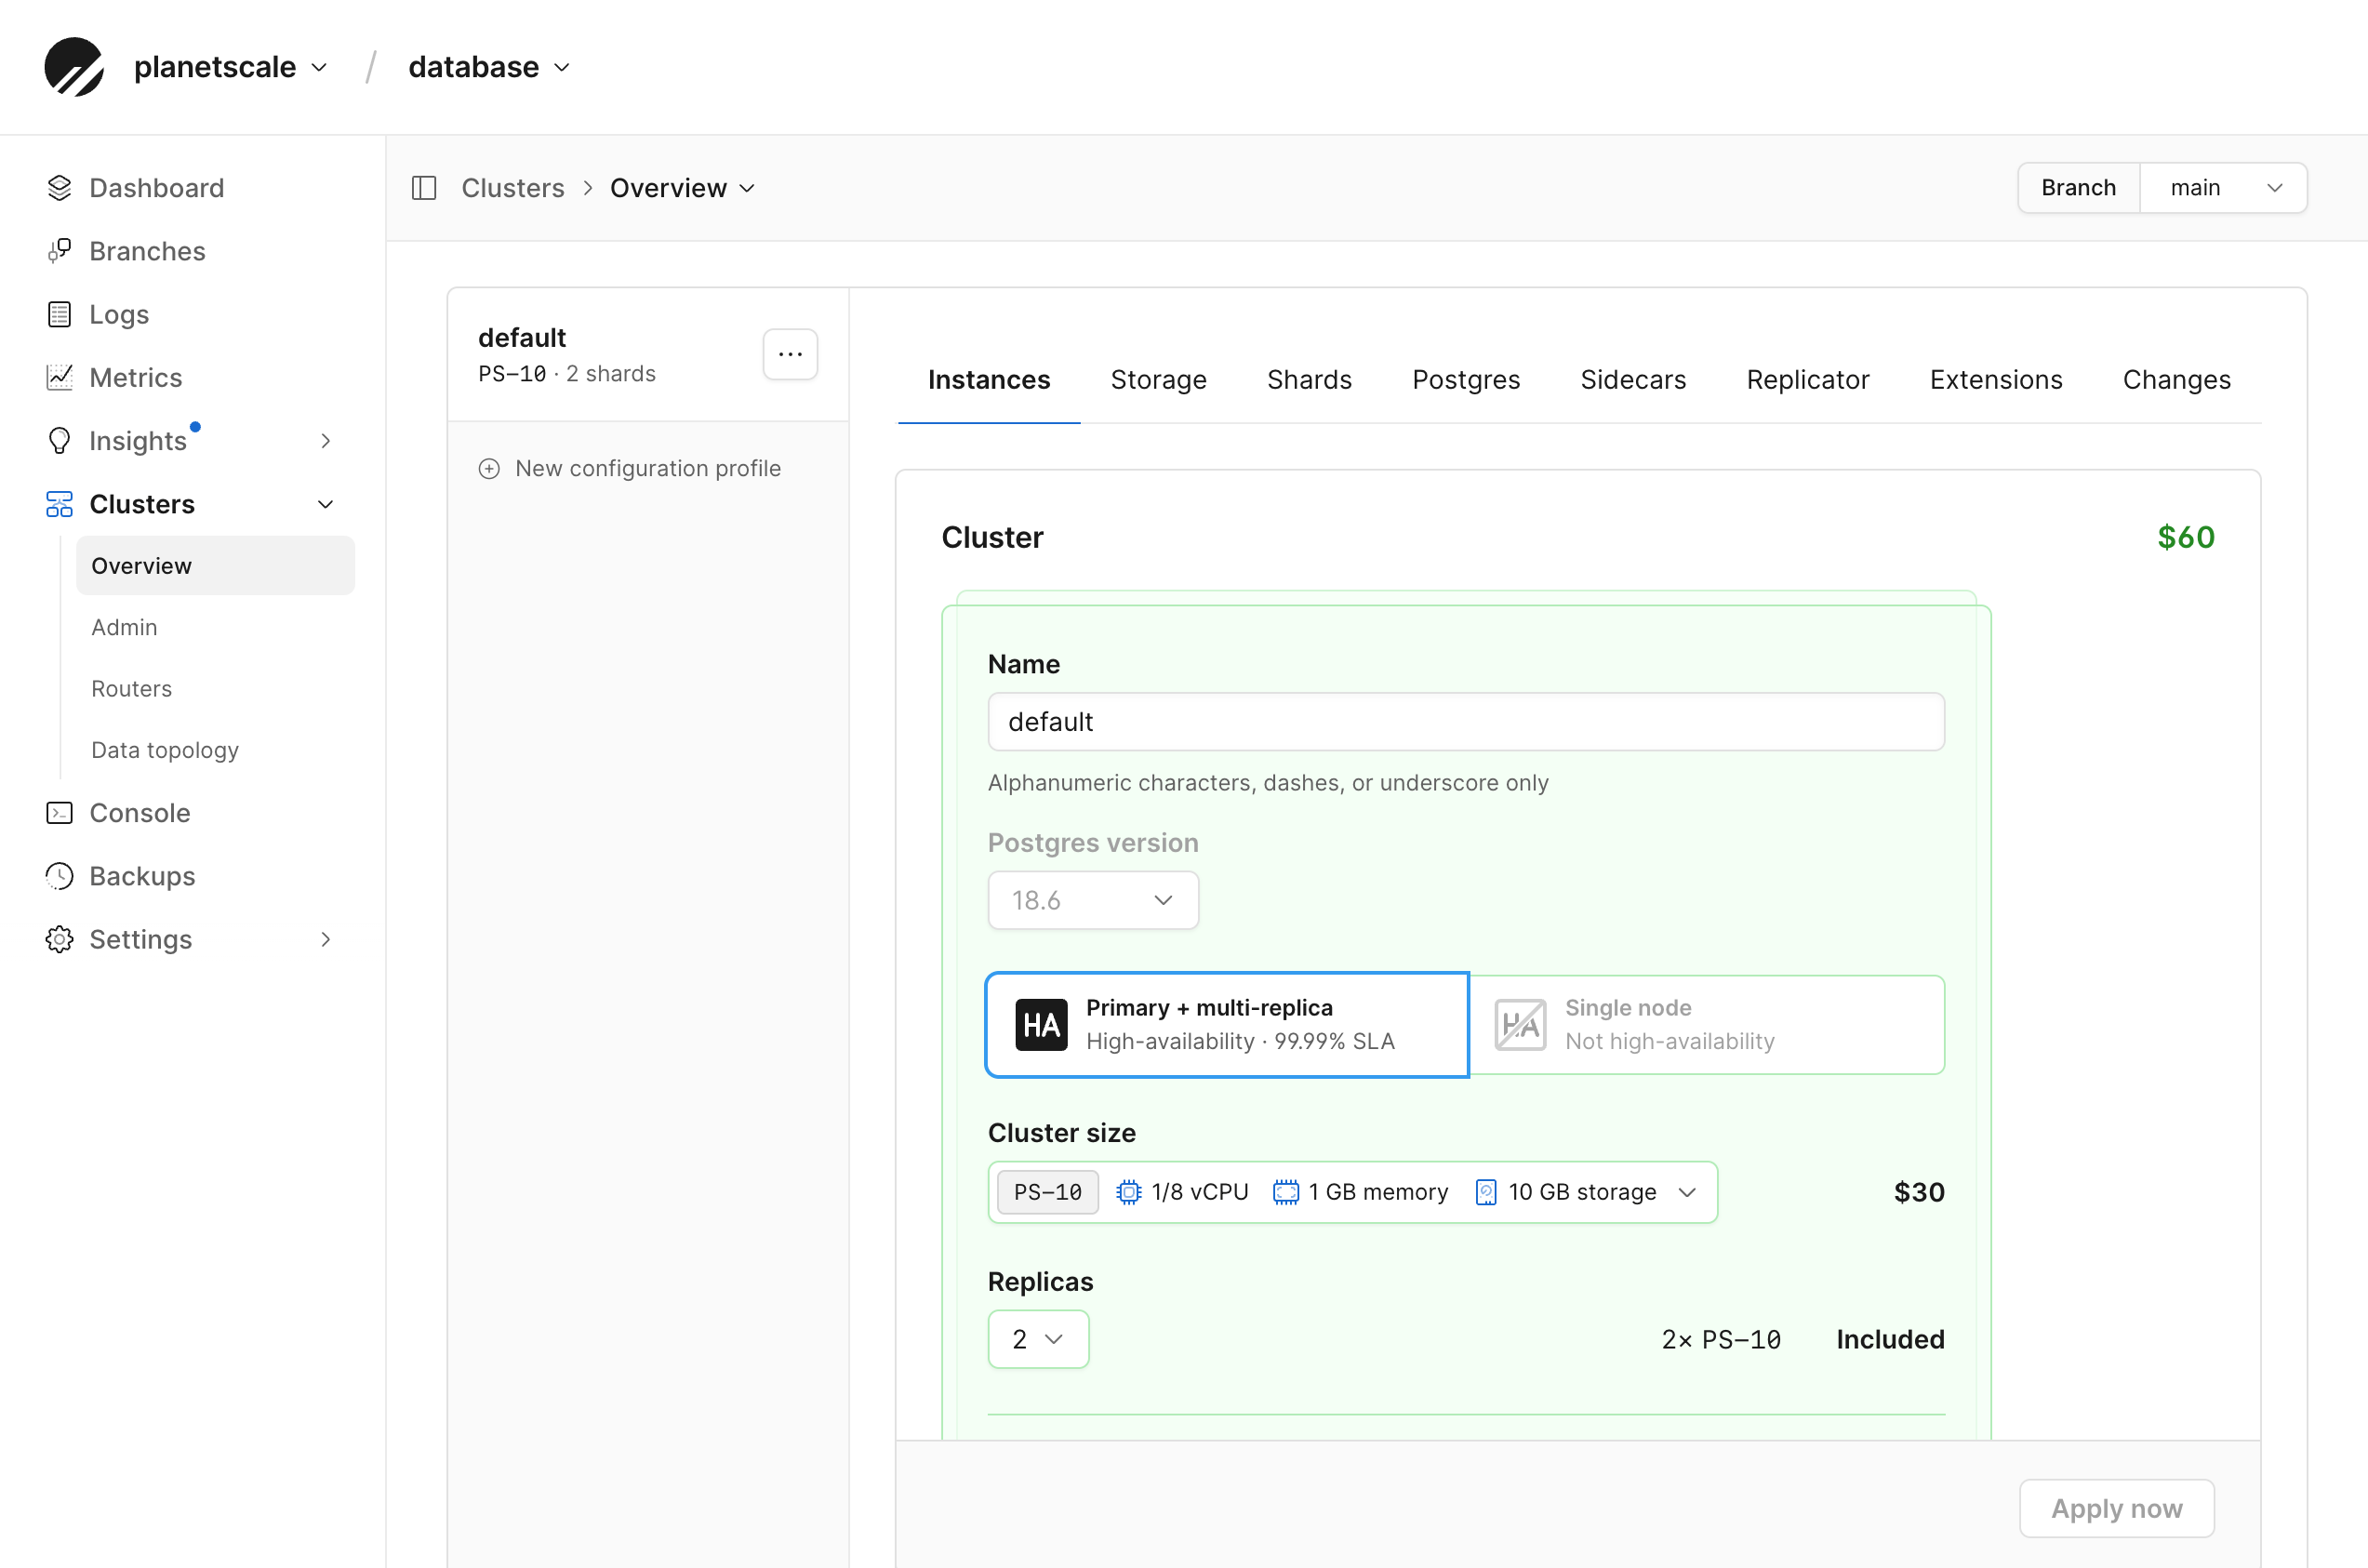Toggle the sidebar panel icon

click(x=424, y=188)
